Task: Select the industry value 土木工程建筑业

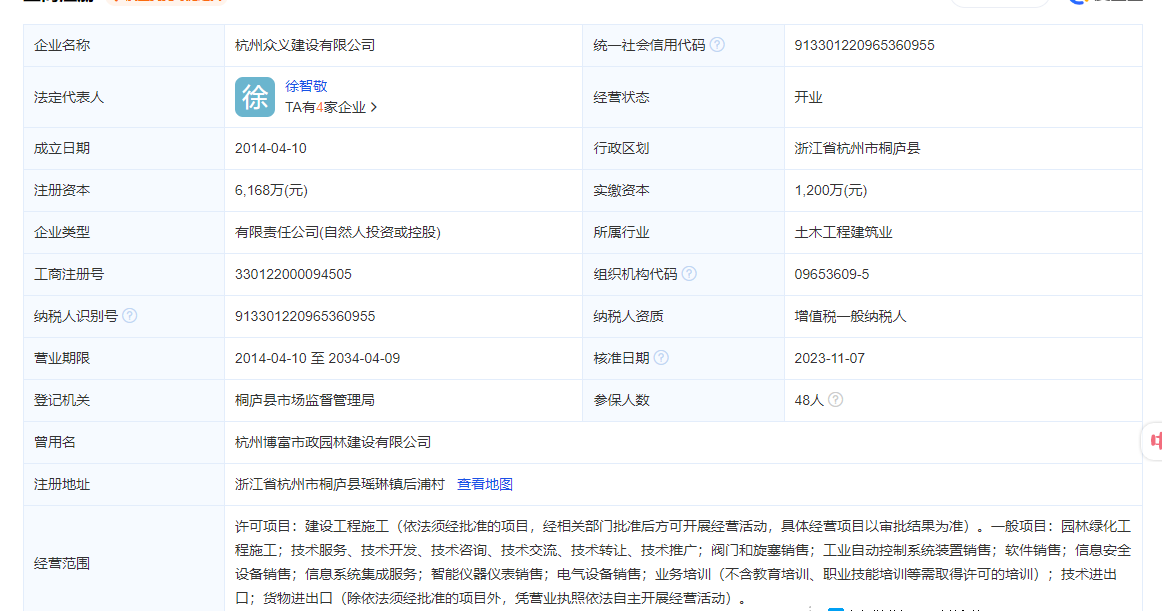Action: point(843,232)
